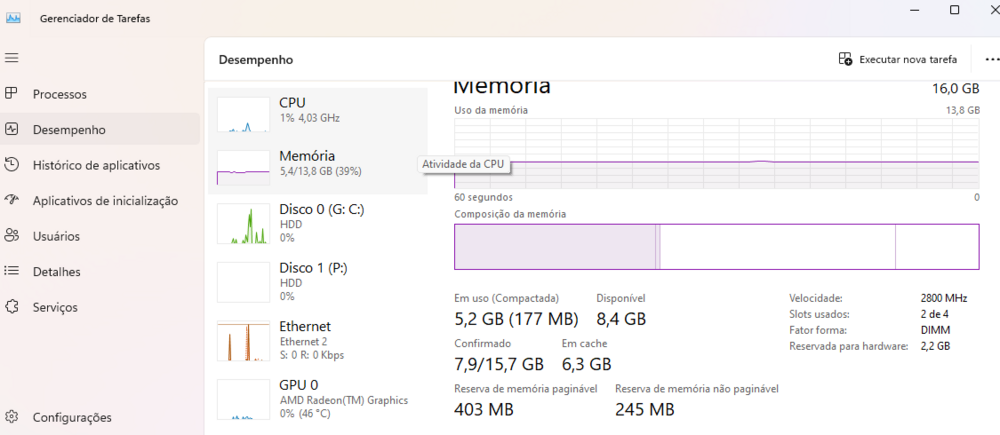Click the Histórico de aplicativos icon
This screenshot has height=435, width=1000.
point(12,165)
